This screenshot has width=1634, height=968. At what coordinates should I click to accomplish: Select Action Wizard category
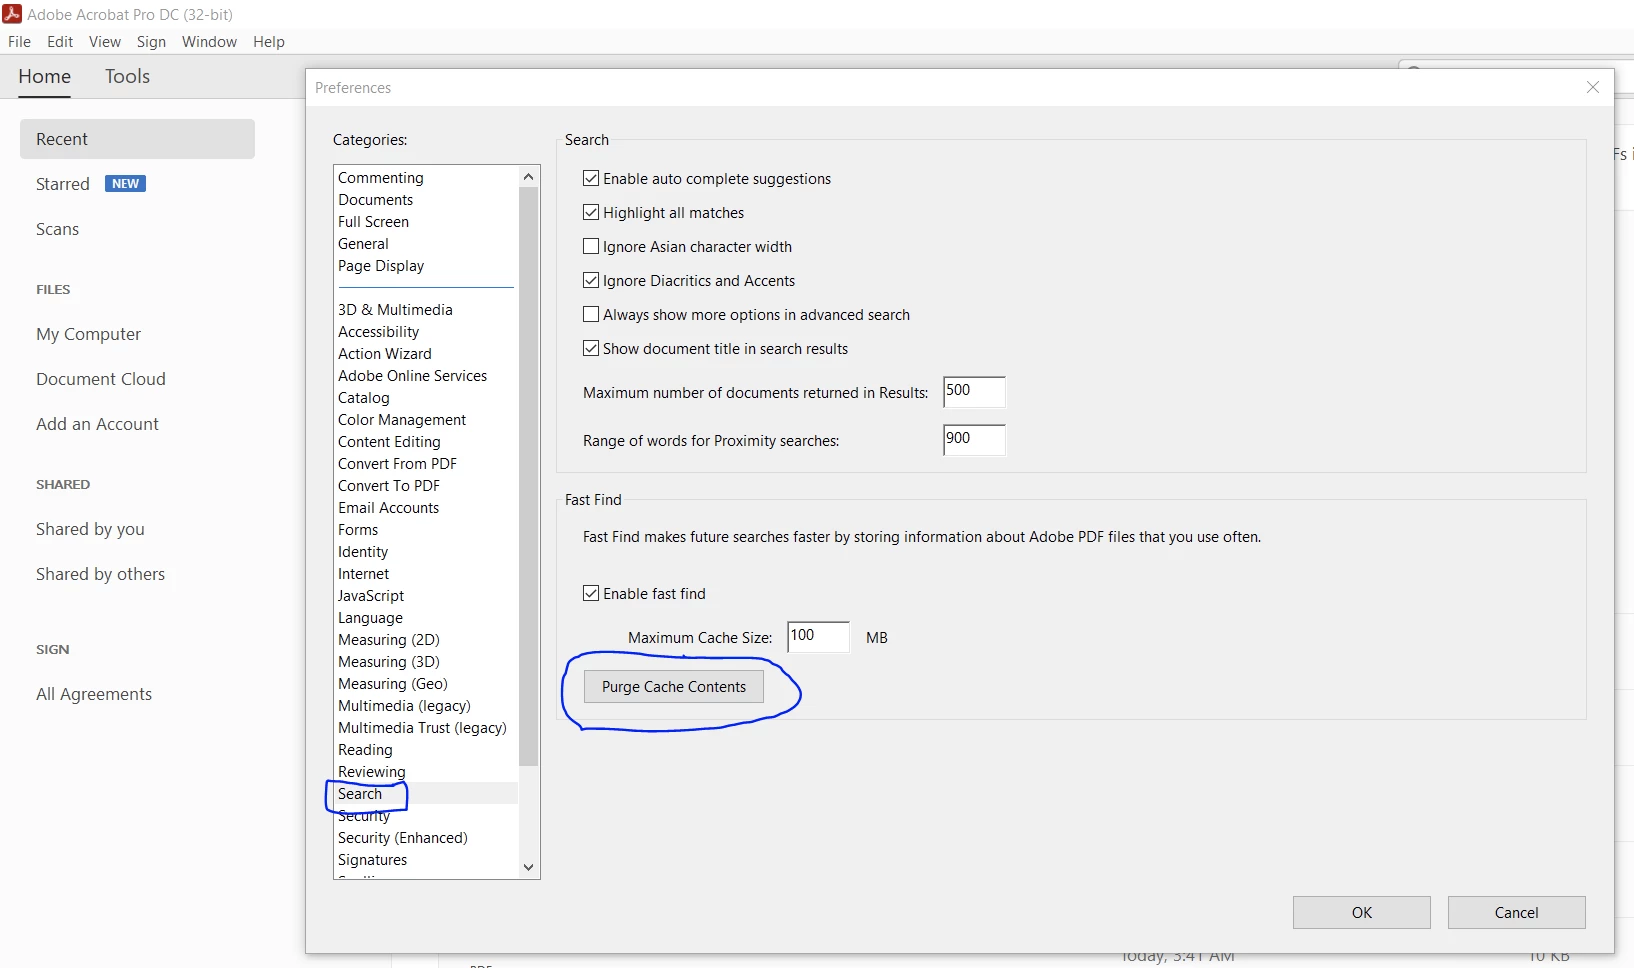tap(385, 354)
